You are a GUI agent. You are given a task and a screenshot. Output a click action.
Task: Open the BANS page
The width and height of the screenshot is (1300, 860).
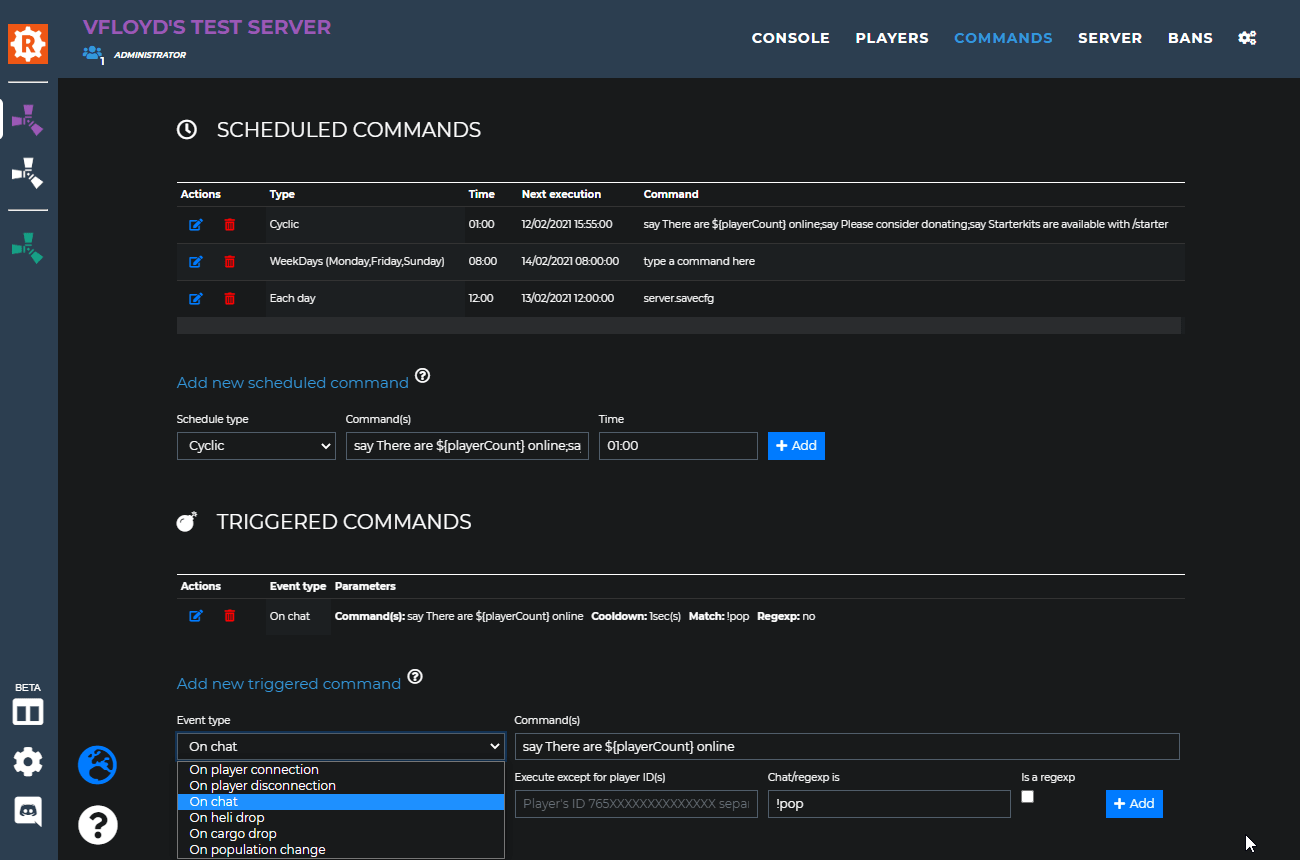pyautogui.click(x=1190, y=37)
